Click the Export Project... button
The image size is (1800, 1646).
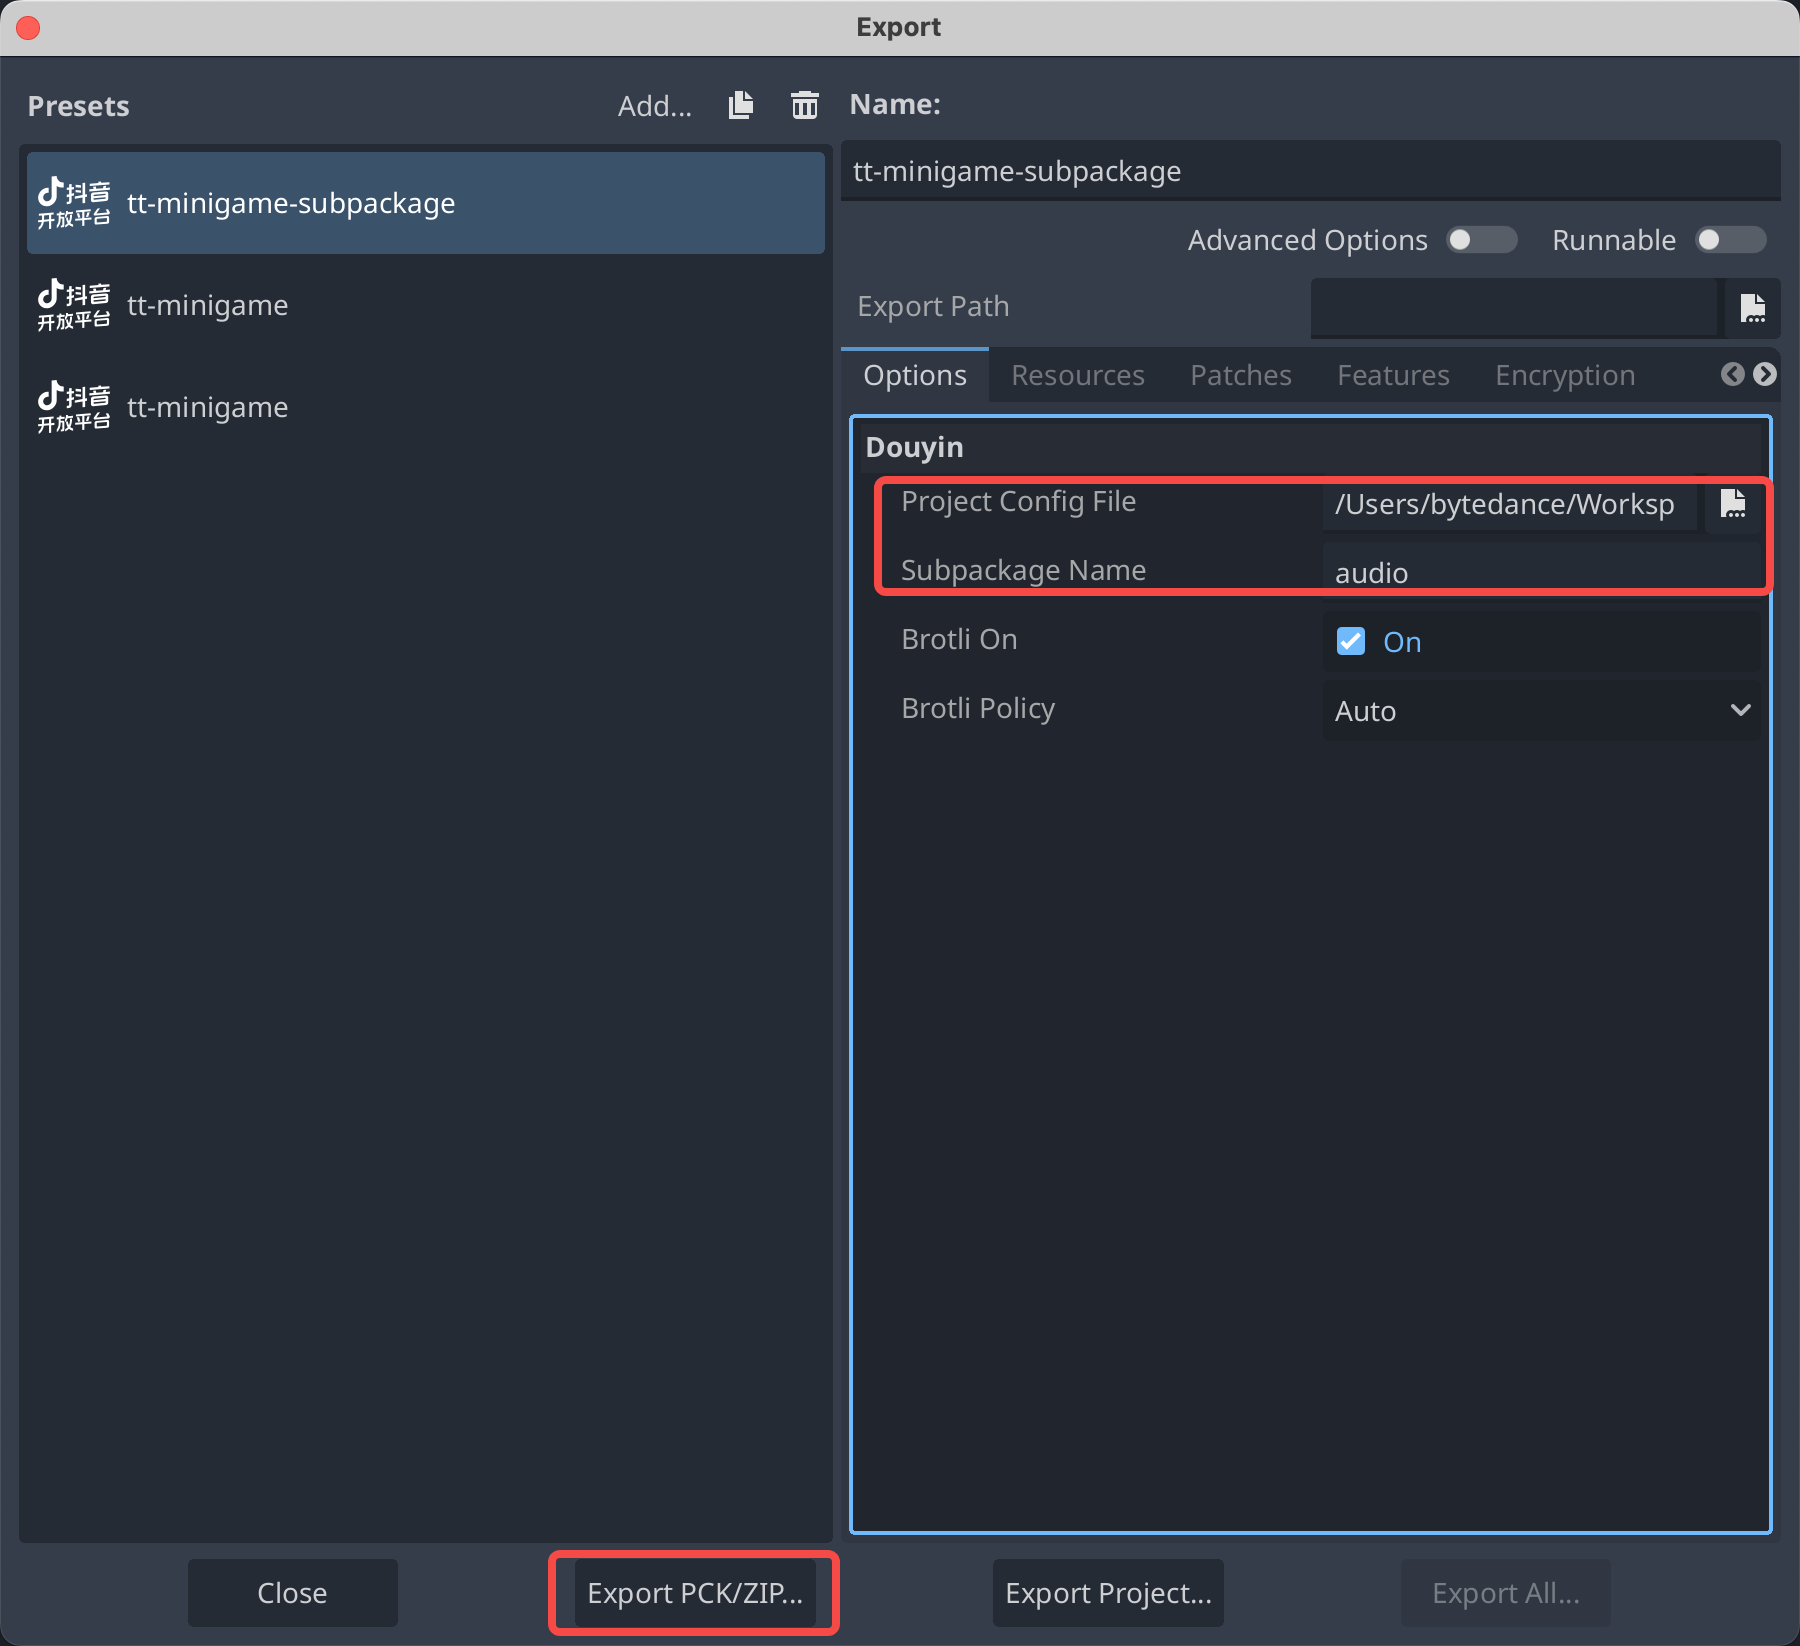point(1108,1593)
